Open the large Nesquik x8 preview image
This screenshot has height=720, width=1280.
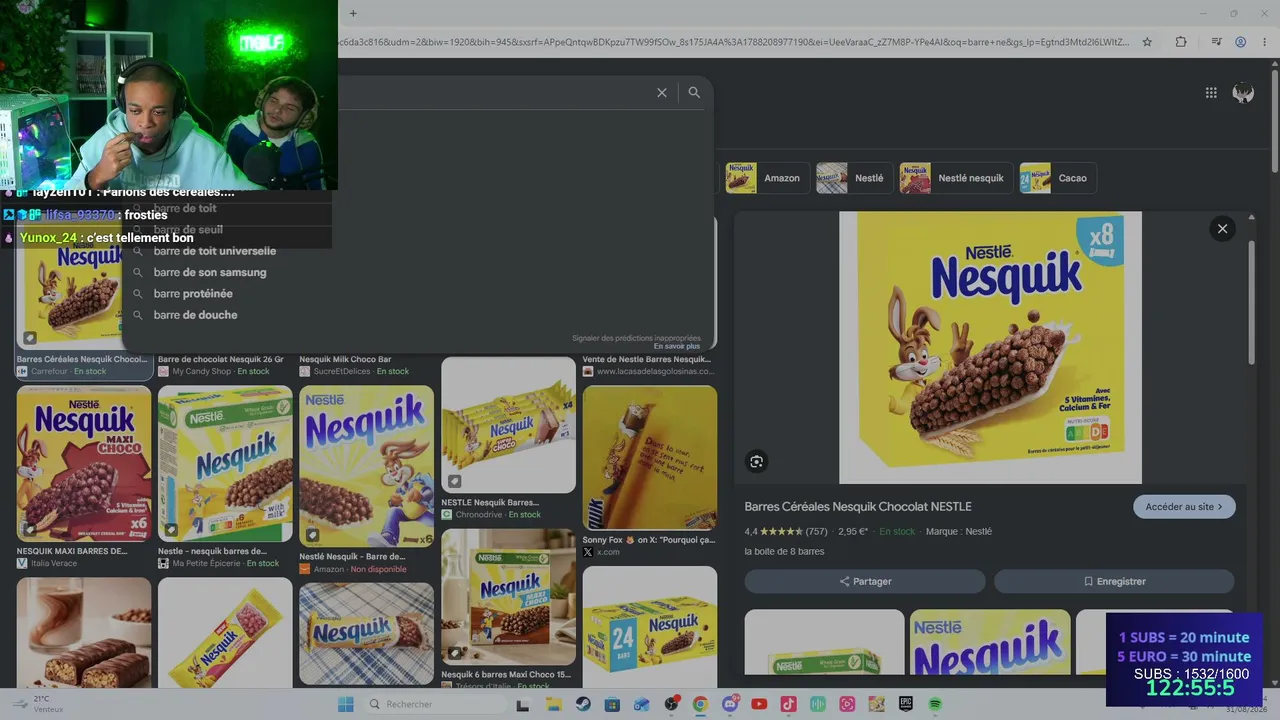(x=990, y=348)
